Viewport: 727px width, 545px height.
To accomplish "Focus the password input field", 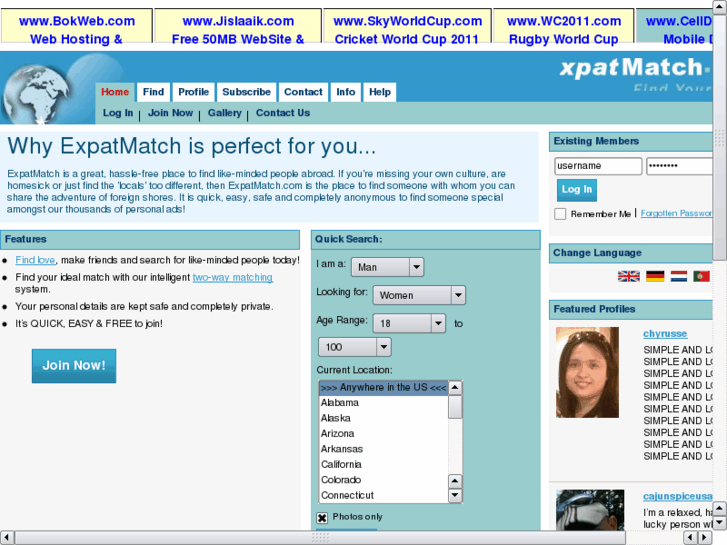I will pos(679,166).
